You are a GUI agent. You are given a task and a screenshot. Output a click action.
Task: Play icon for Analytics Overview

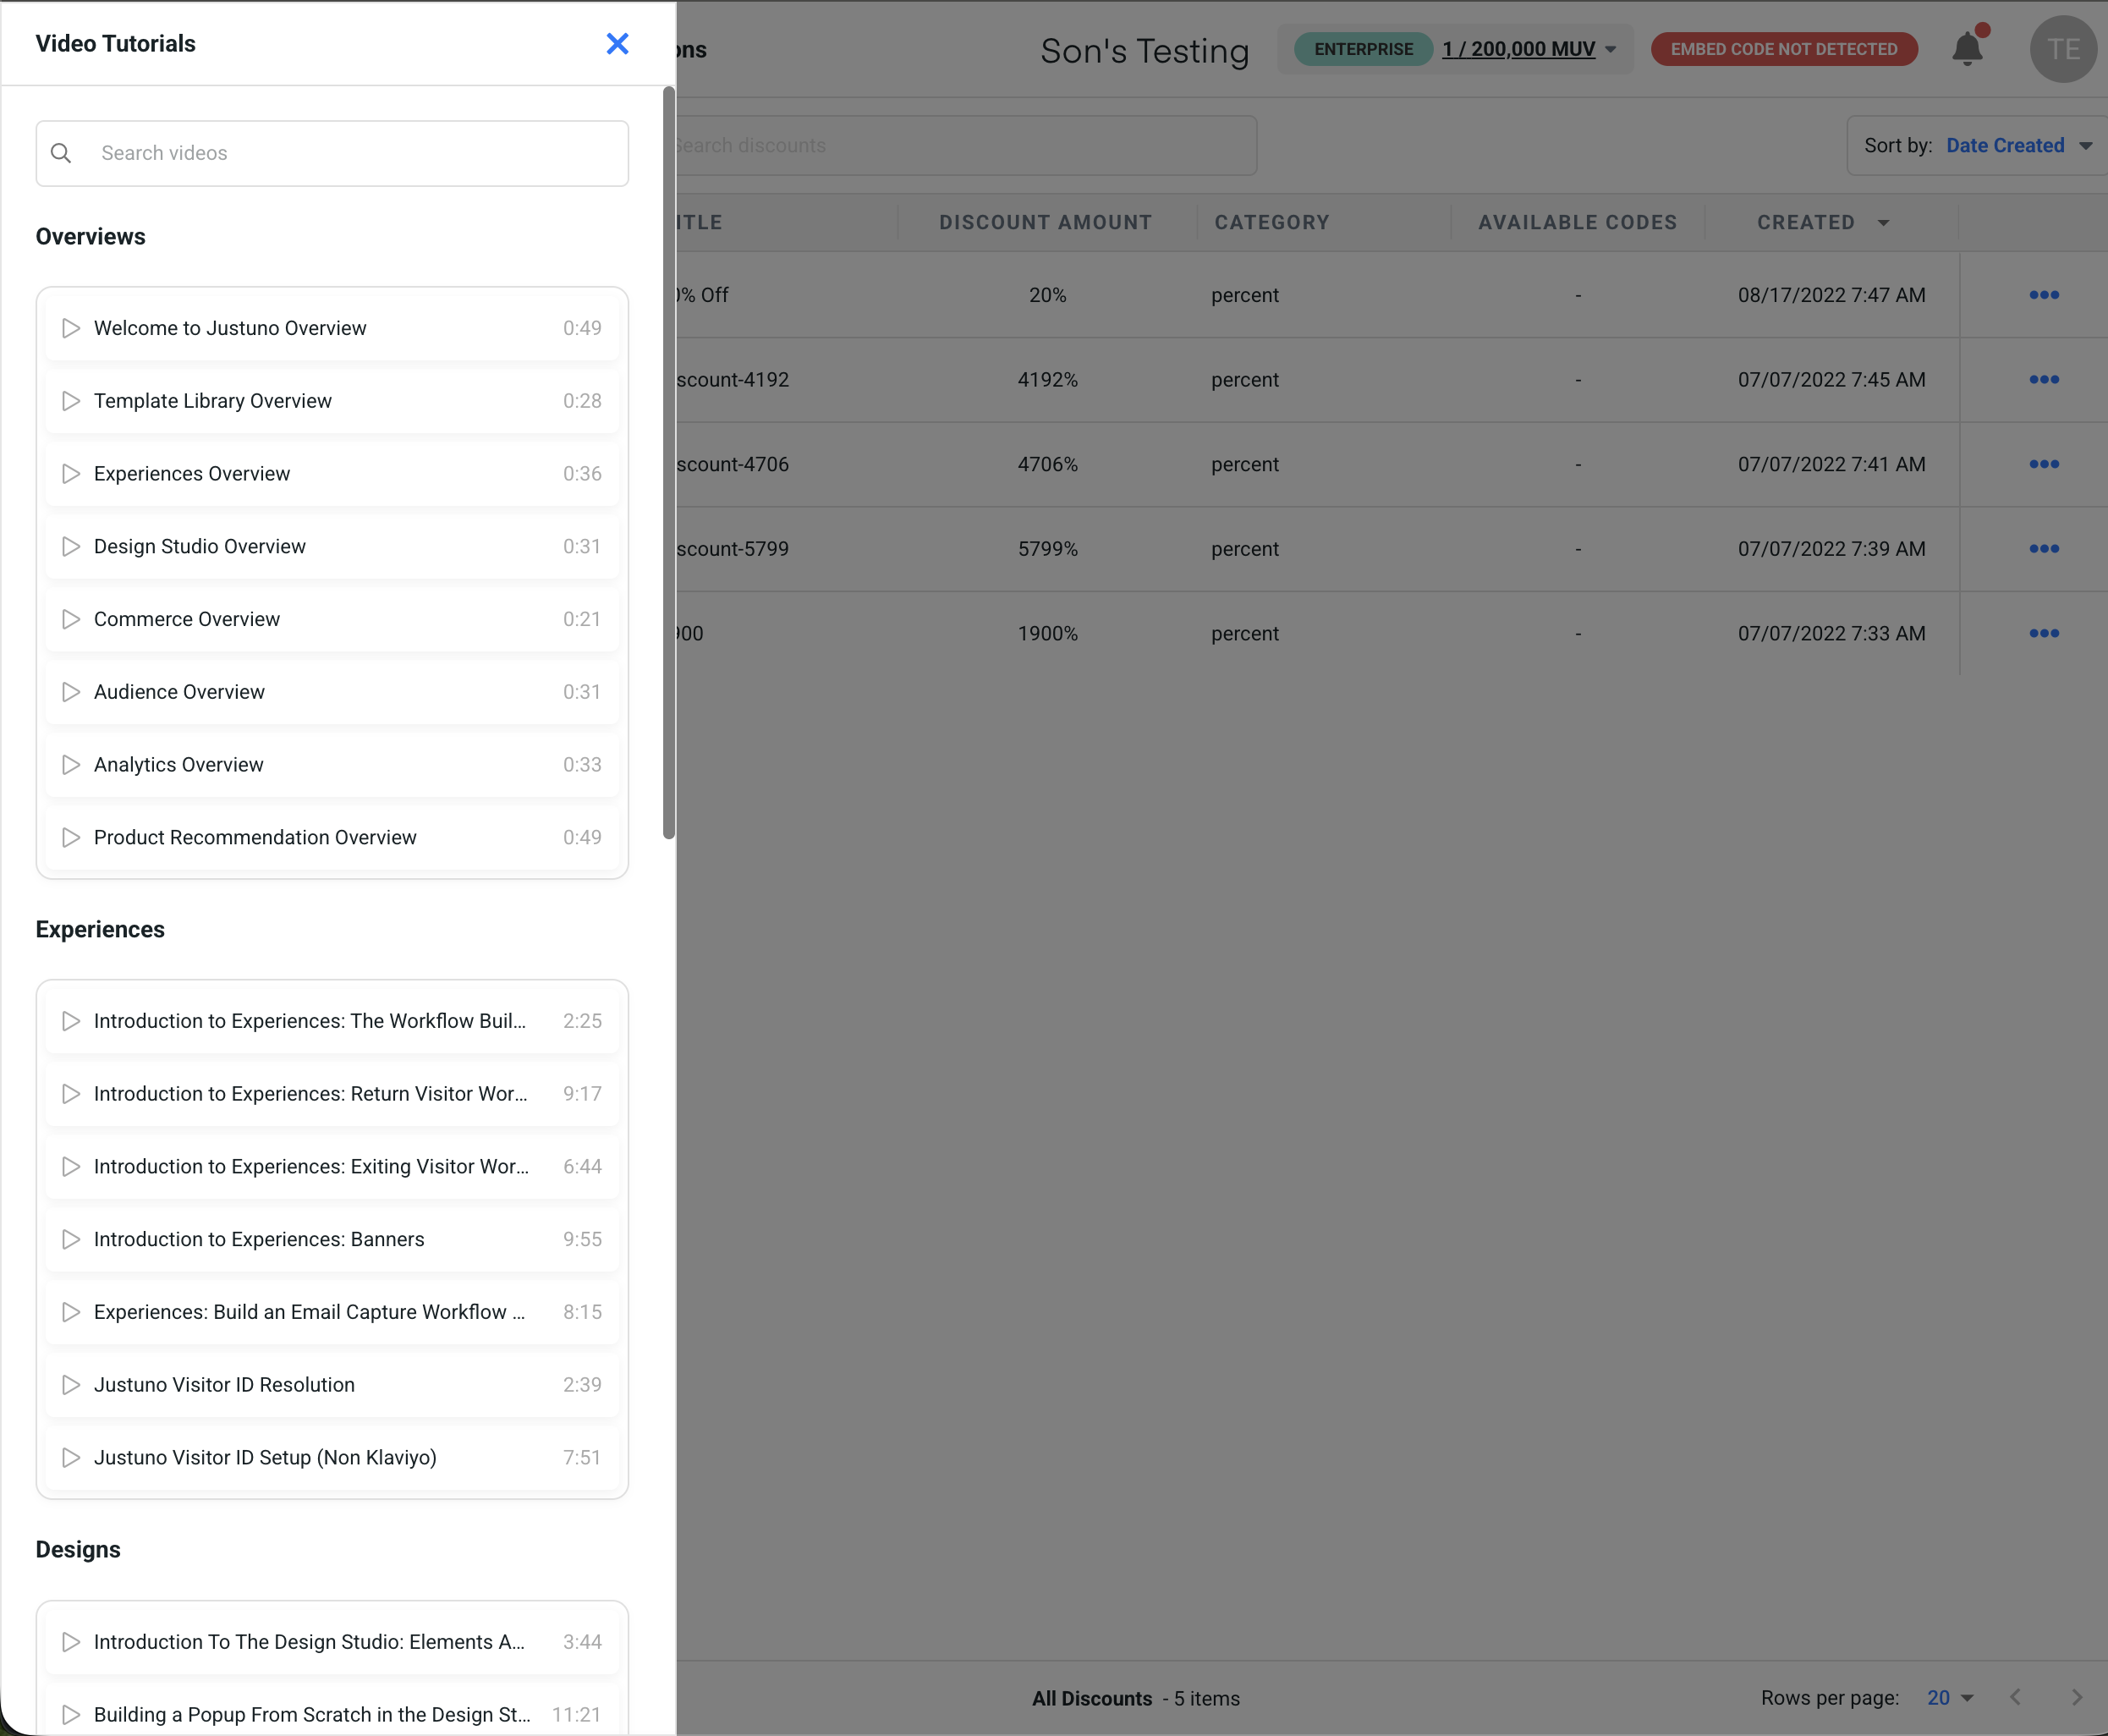tap(71, 765)
